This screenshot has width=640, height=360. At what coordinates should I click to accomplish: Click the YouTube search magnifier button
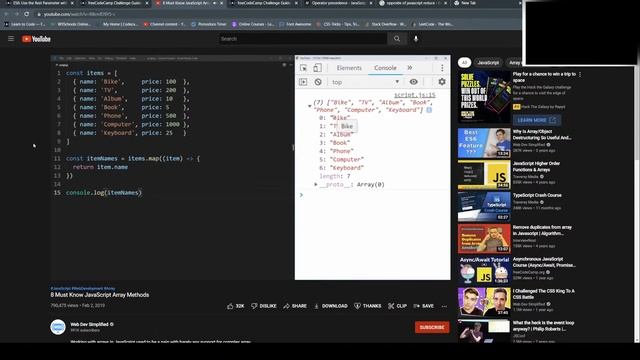tap(397, 39)
